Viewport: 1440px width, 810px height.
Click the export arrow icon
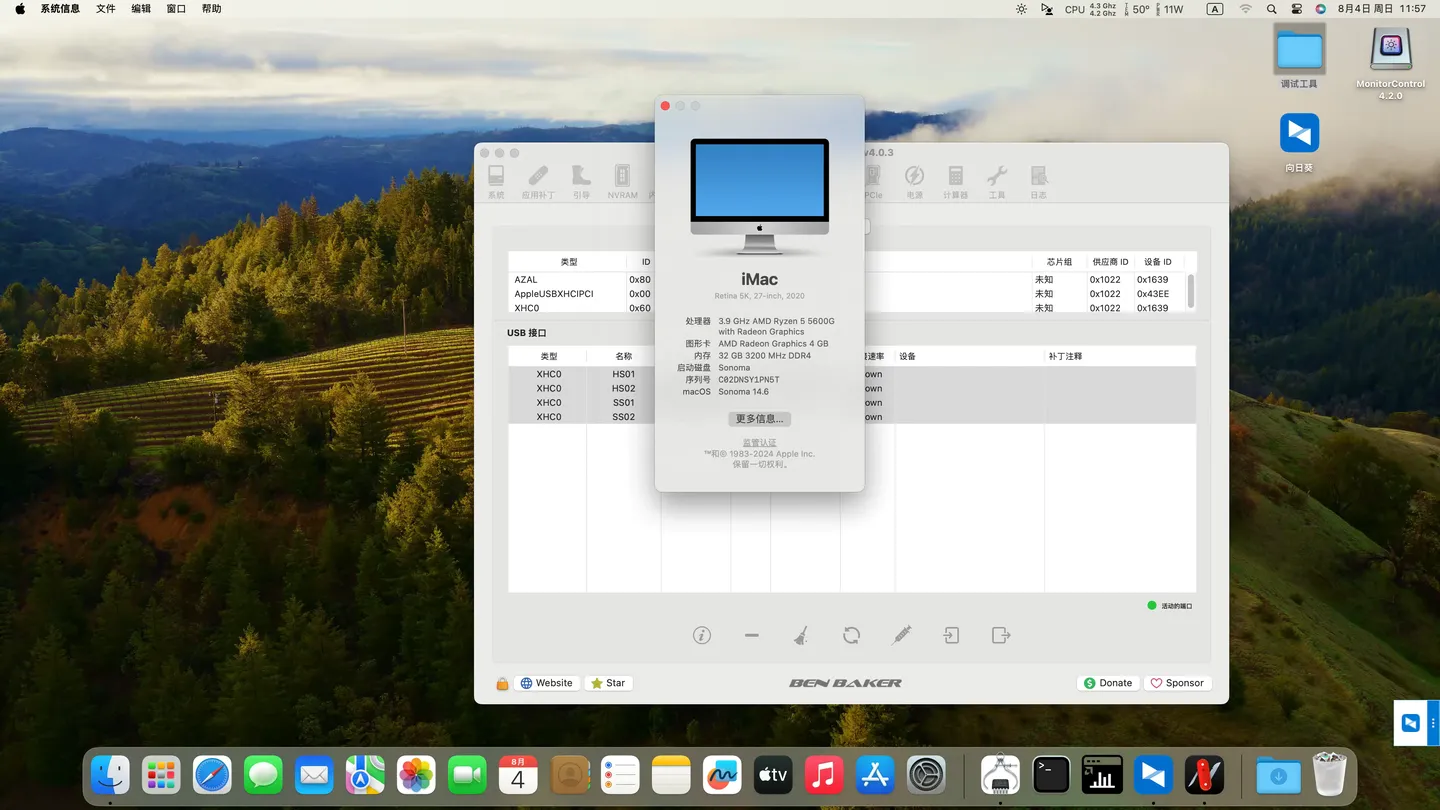pos(1001,636)
